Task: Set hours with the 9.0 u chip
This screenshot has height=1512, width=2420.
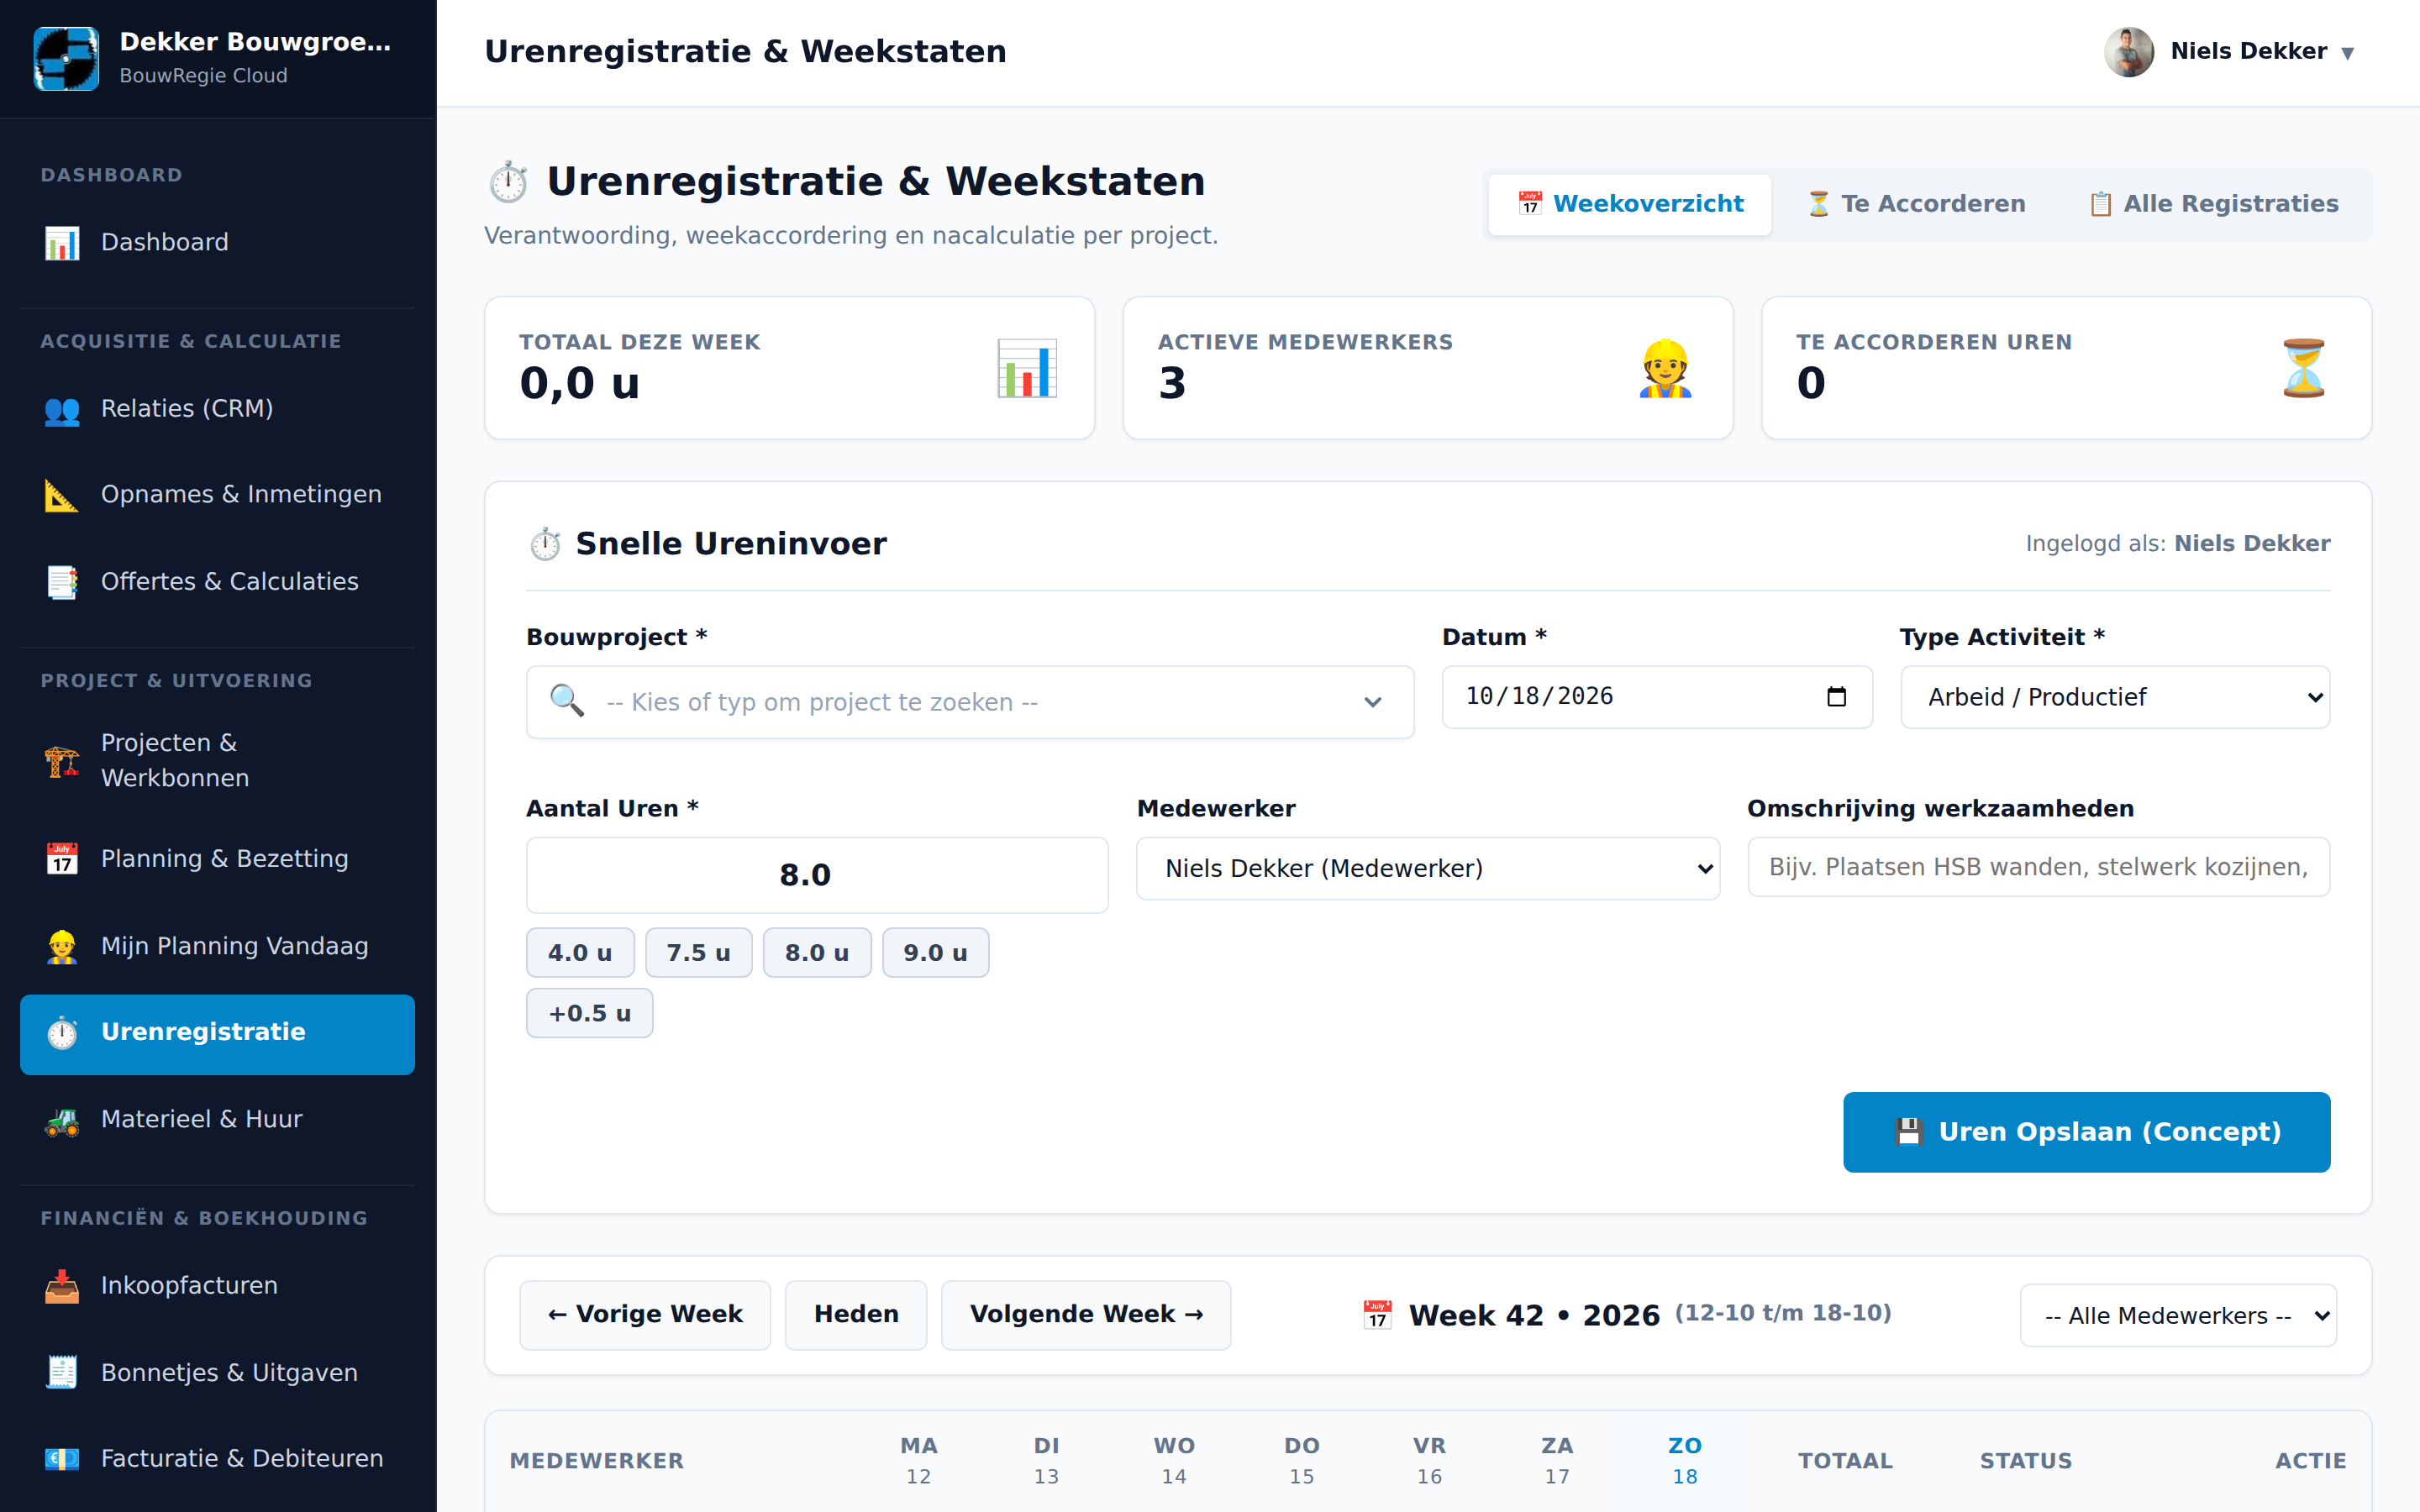Action: click(x=935, y=952)
